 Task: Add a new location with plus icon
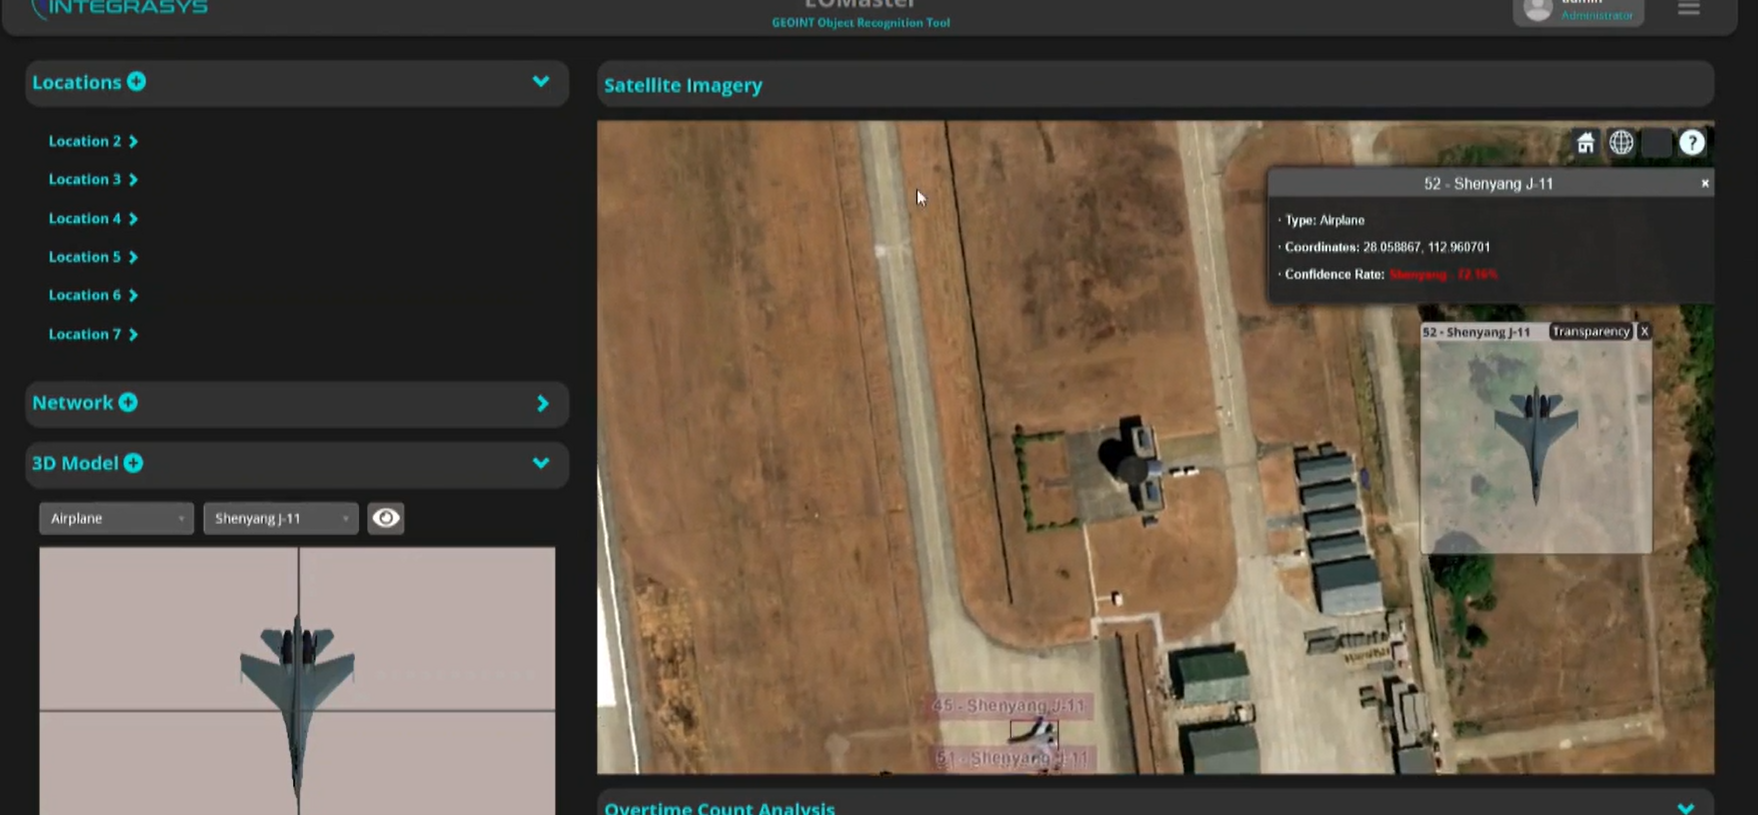click(136, 82)
